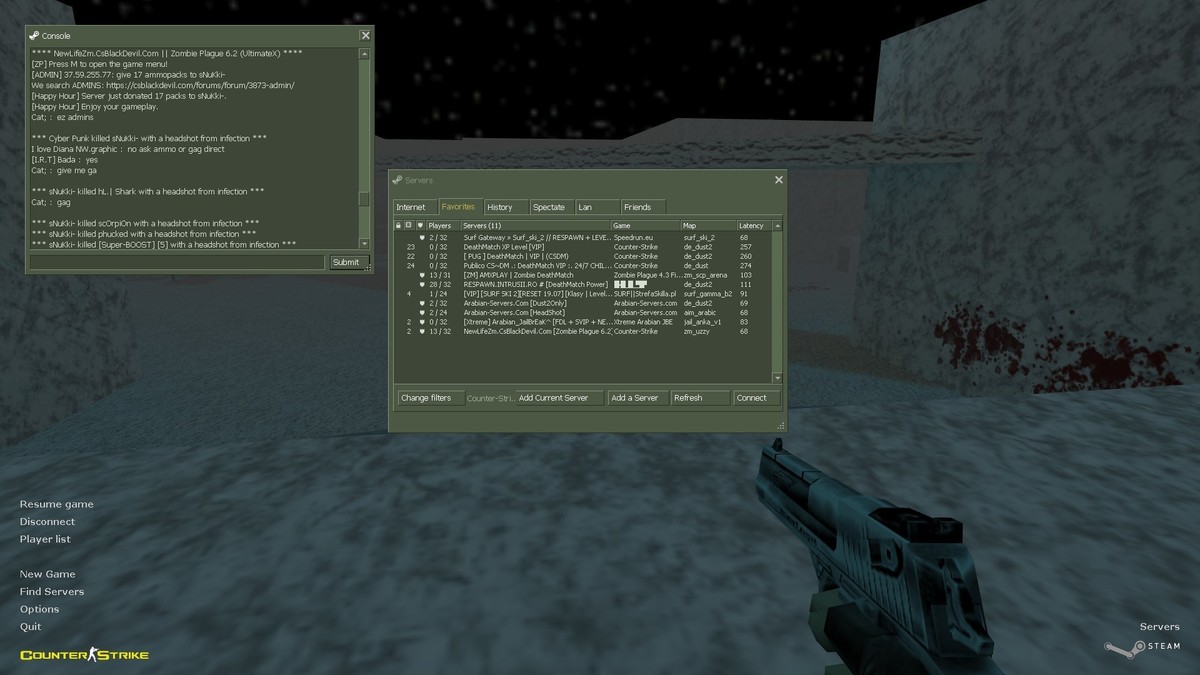Click Disconnect in the main menu
This screenshot has height=675, width=1200.
tap(47, 522)
